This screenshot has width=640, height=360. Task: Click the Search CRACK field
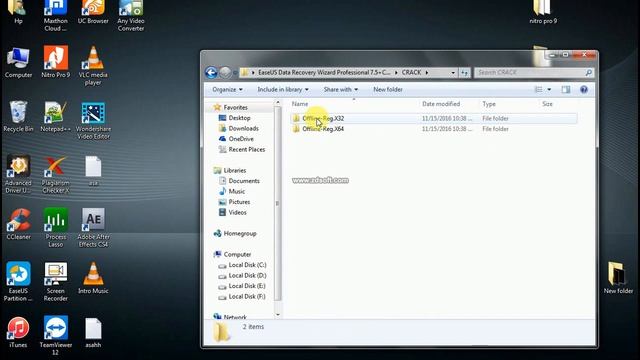[534, 73]
